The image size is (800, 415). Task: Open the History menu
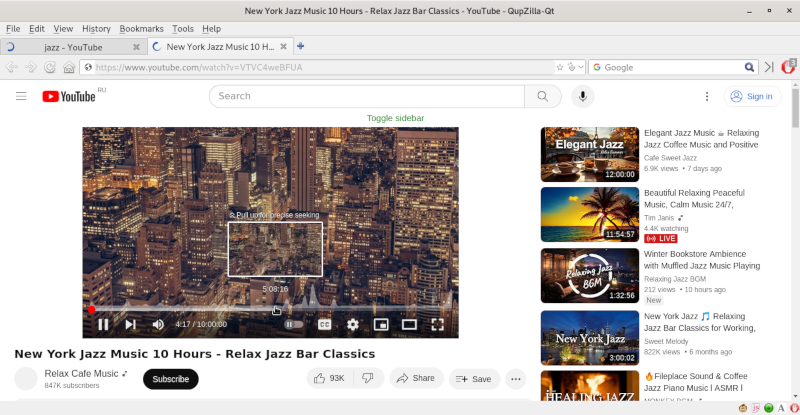point(96,29)
